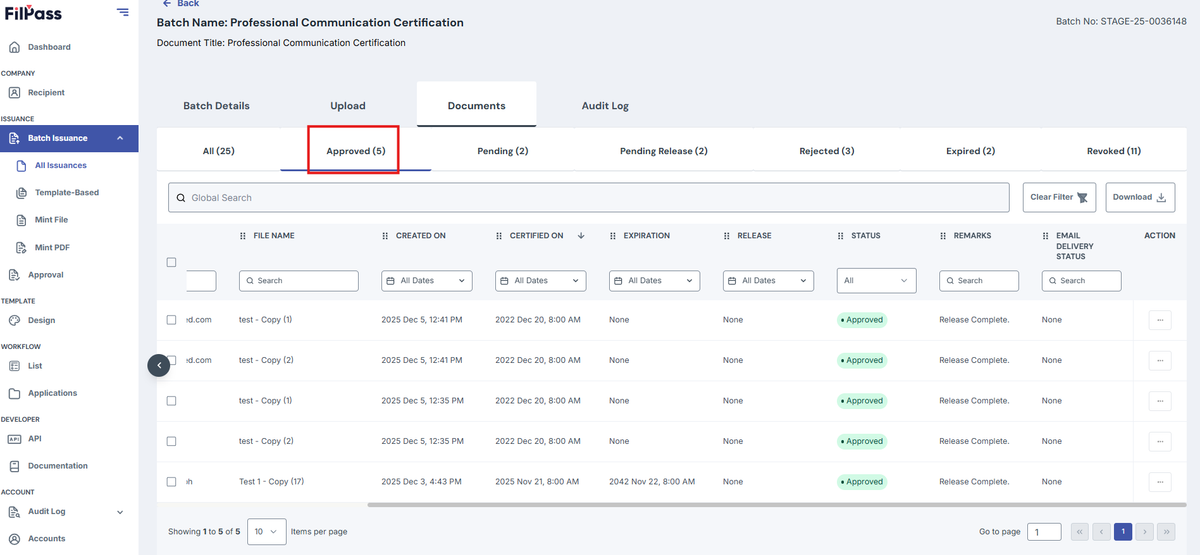The height and width of the screenshot is (555, 1200).
Task: Check the first test - Copy (1) row
Action: (171, 320)
